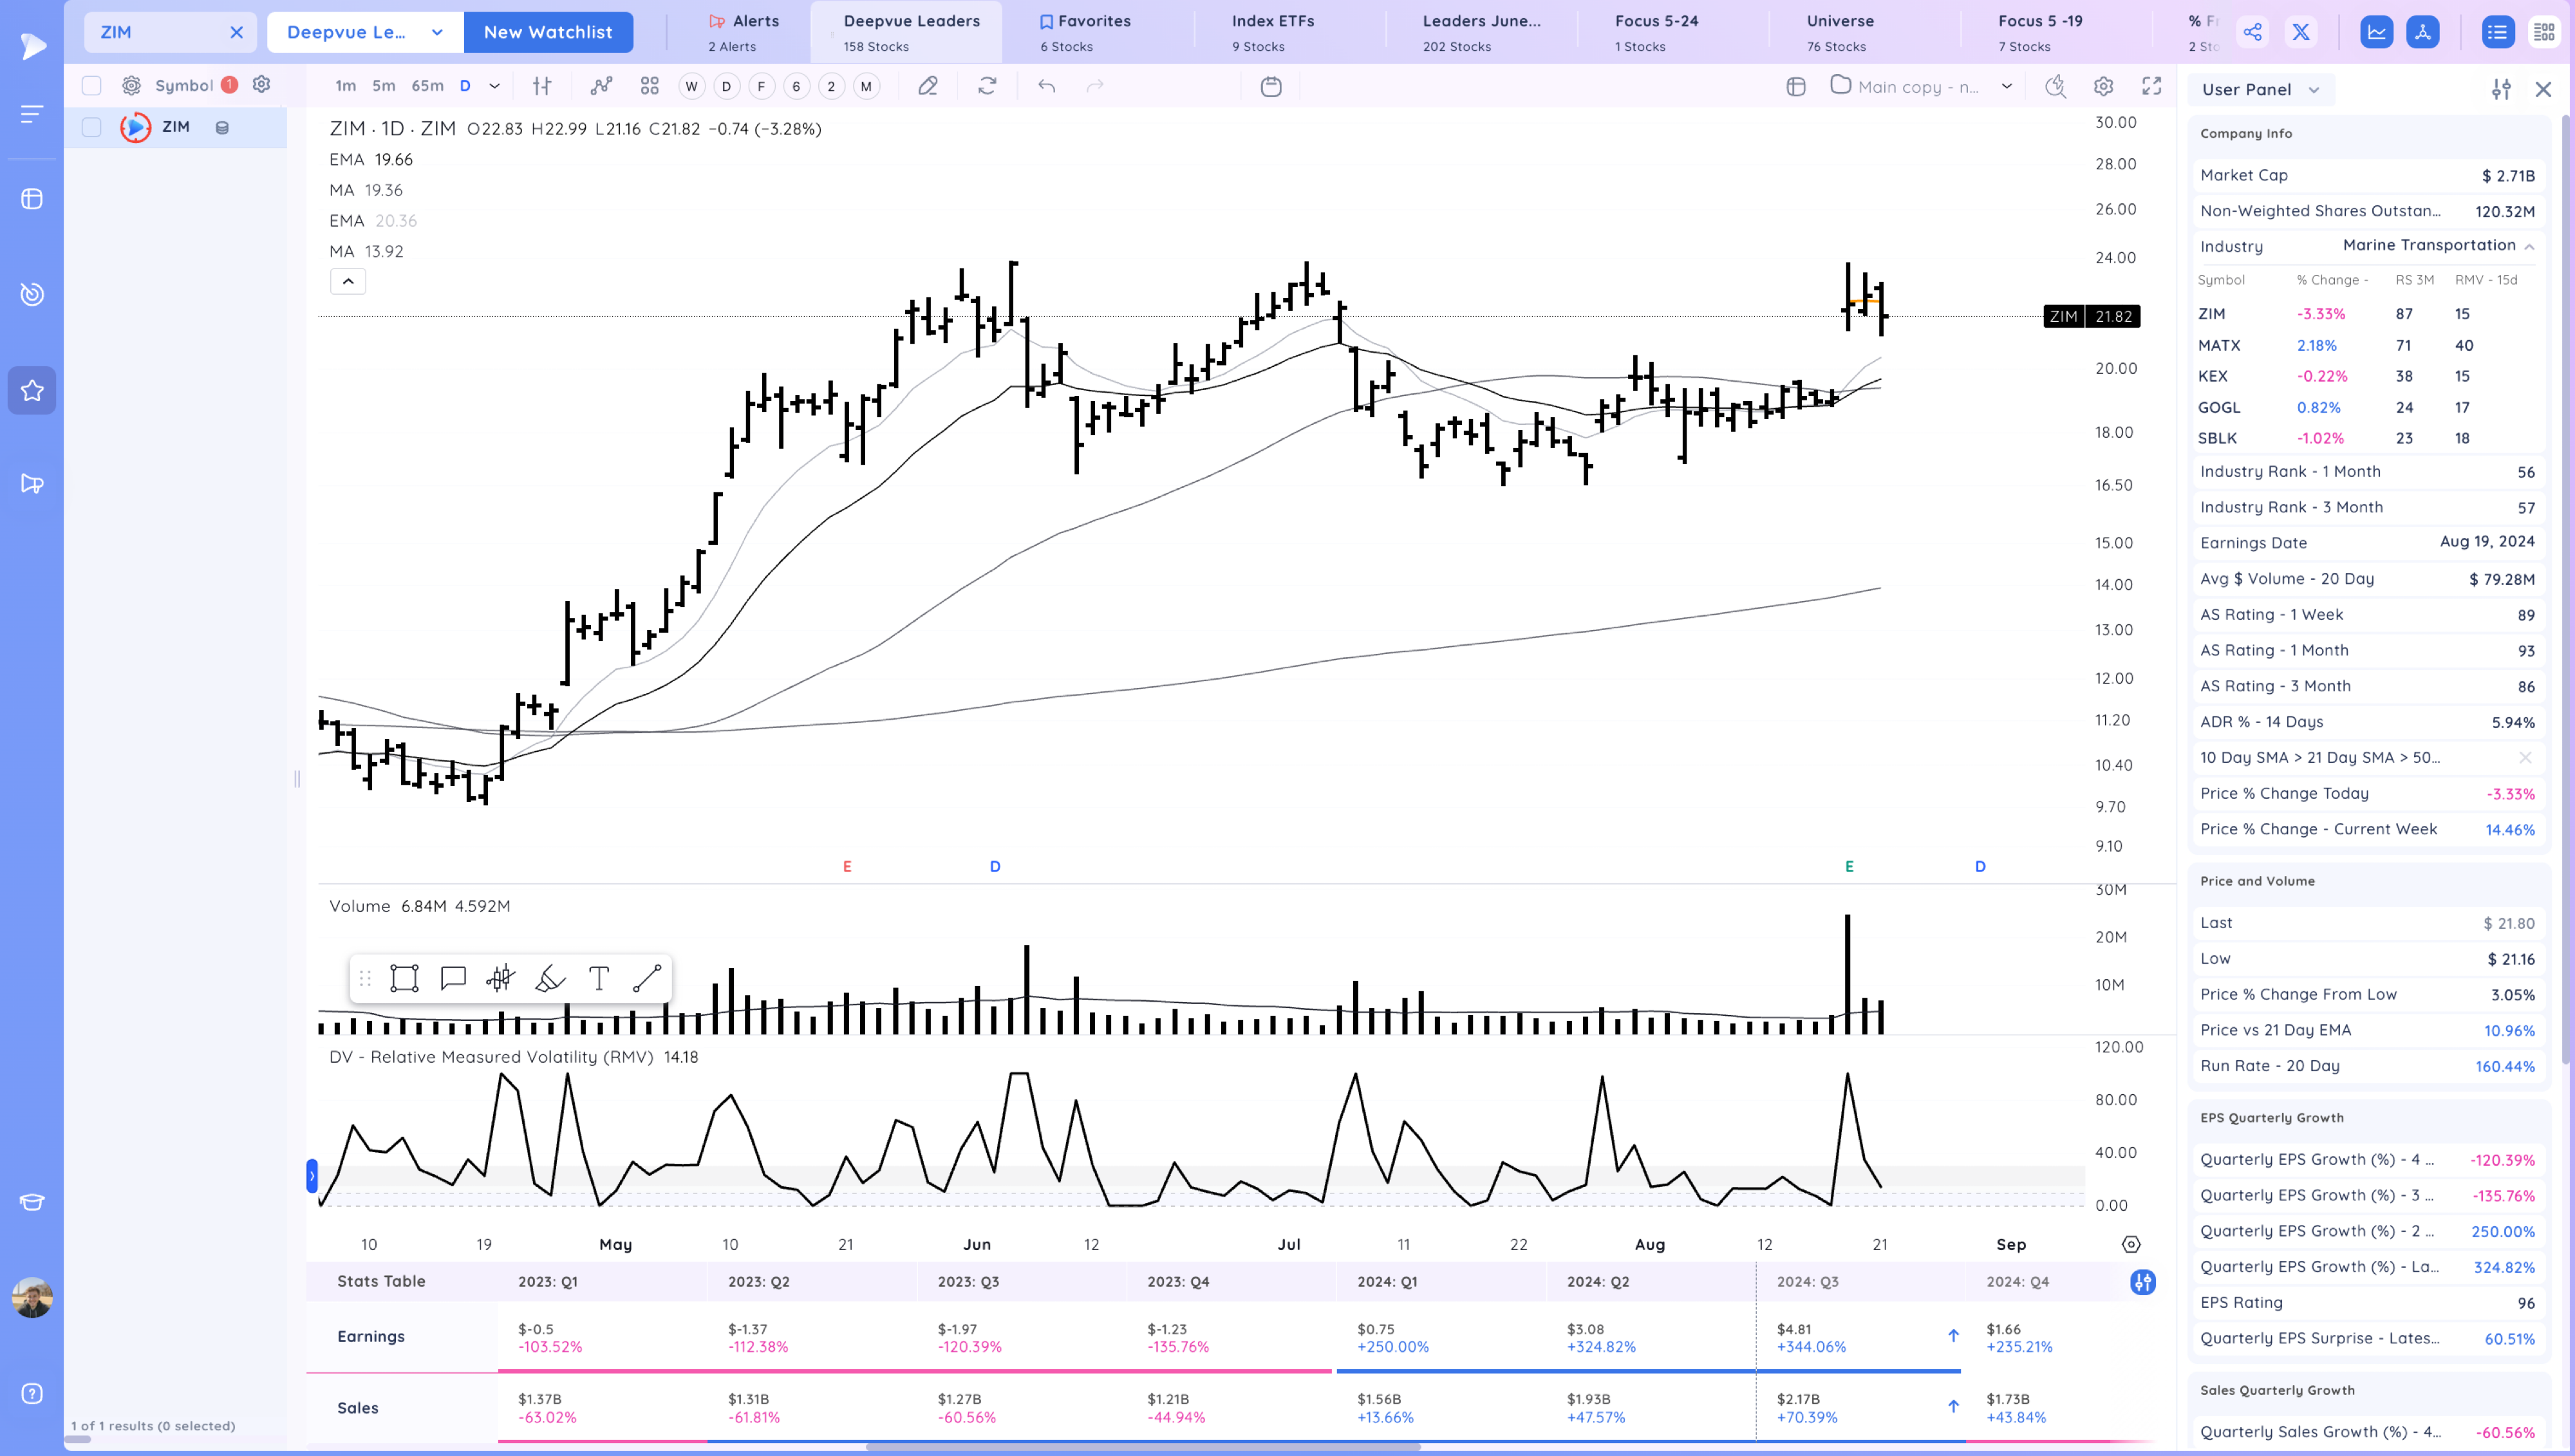Open the chart indicators icon
The image size is (2575, 1456).
[x=601, y=86]
